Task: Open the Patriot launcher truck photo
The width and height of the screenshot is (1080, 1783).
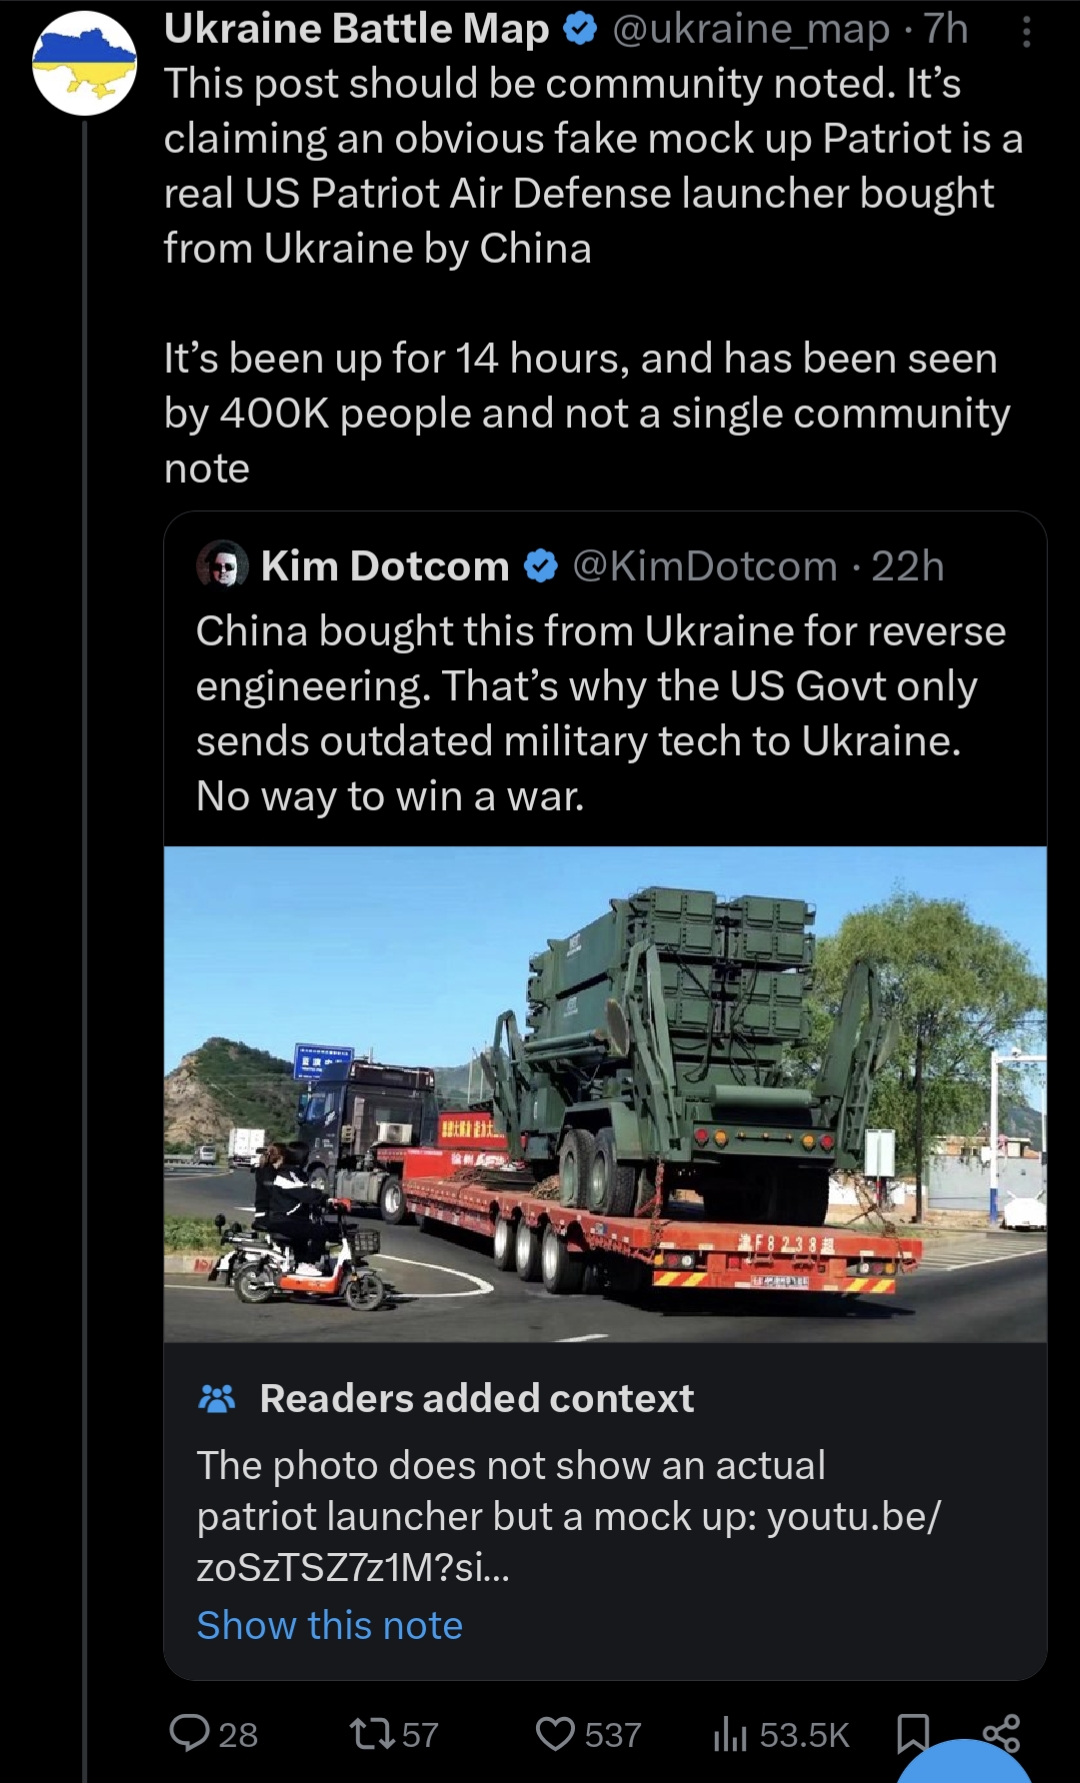Action: (x=605, y=1094)
